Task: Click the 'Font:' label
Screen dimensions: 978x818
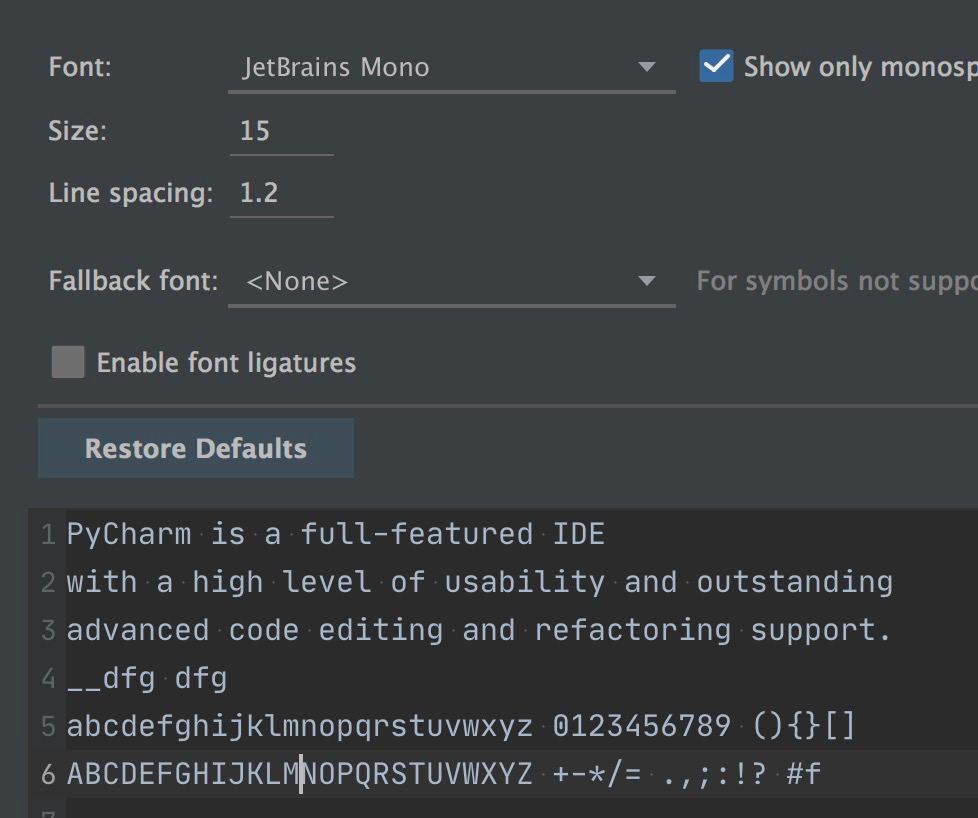Action: (x=80, y=67)
